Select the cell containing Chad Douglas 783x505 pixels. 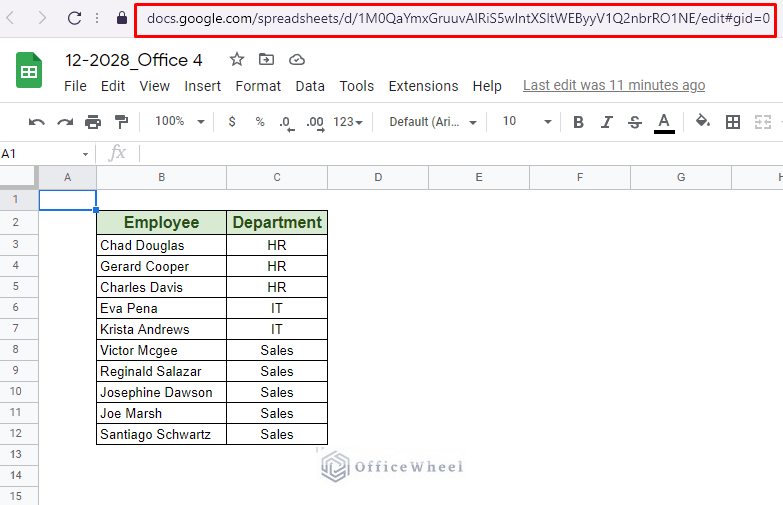tap(161, 245)
